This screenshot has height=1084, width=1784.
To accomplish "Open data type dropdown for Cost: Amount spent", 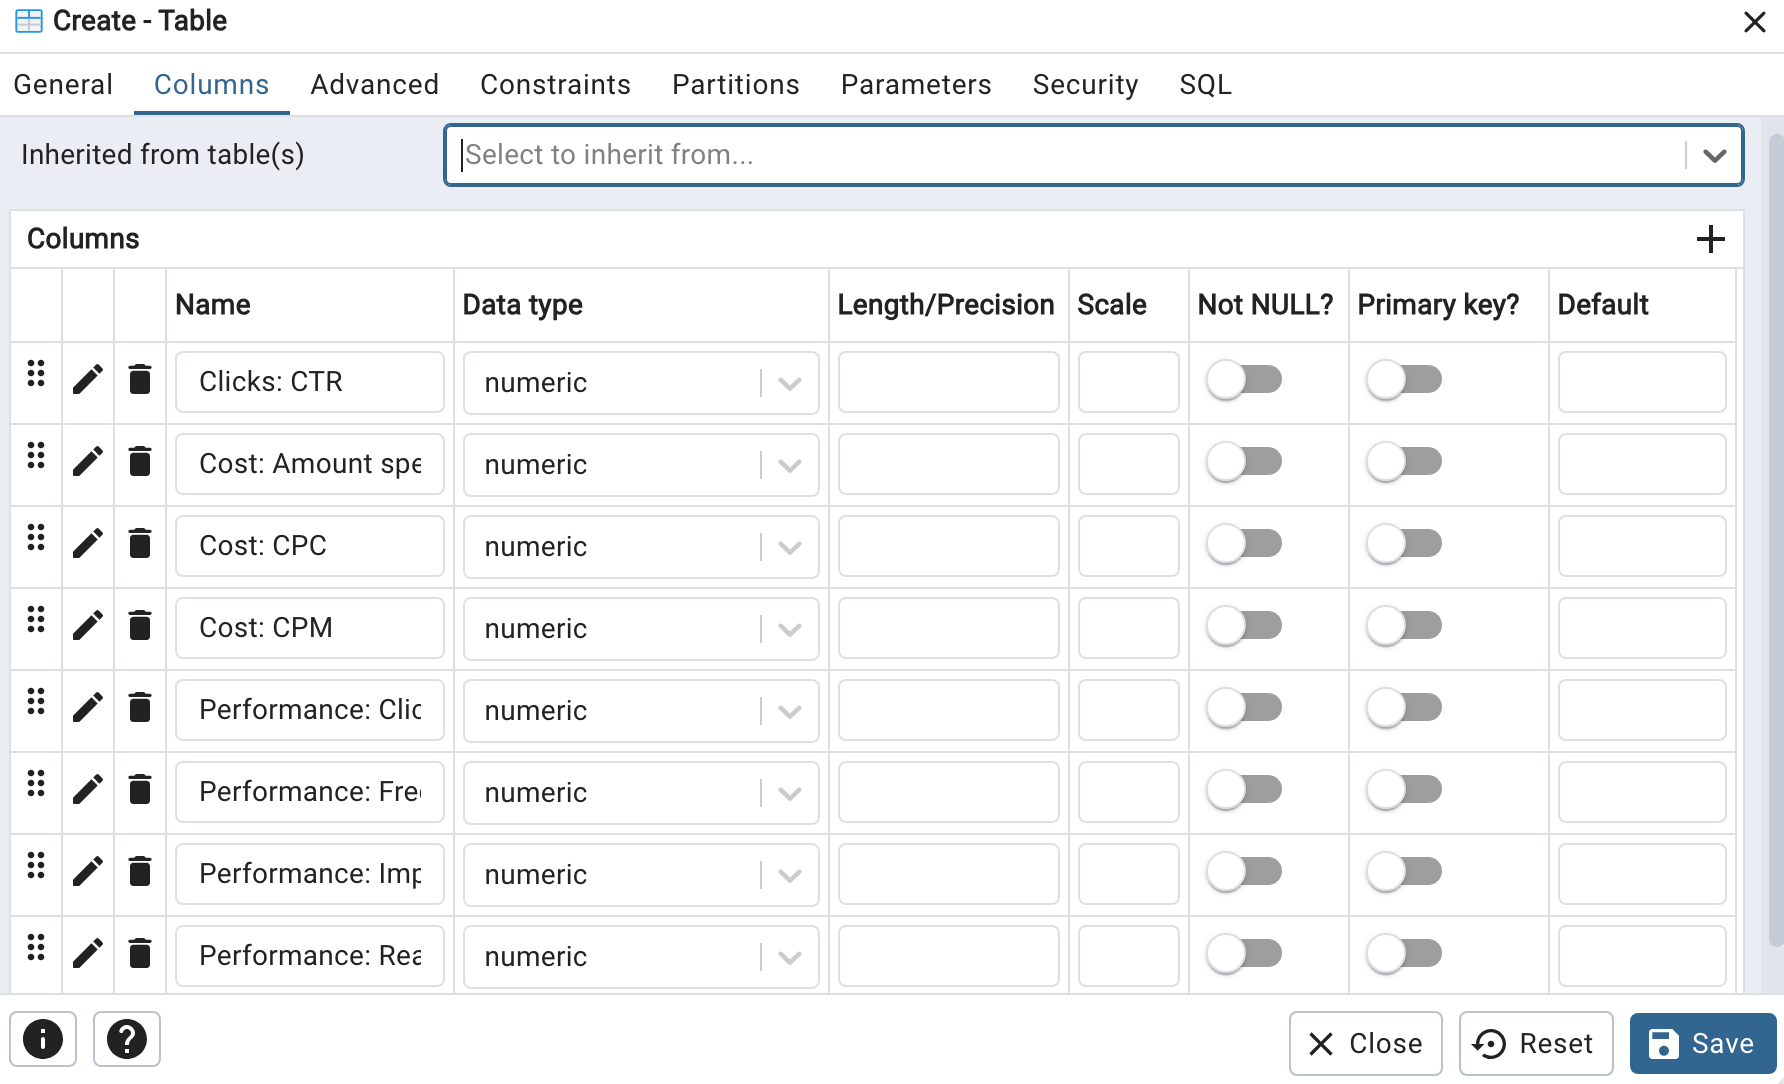I will click(x=641, y=464).
